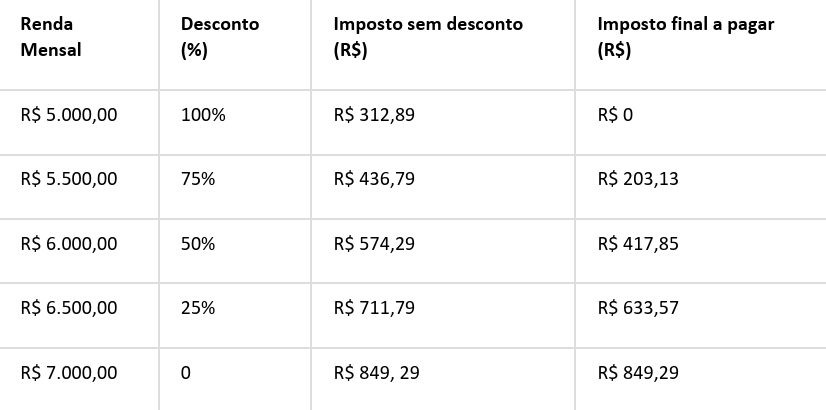
Task: Click the Renda Mensal column header
Action: coord(51,37)
